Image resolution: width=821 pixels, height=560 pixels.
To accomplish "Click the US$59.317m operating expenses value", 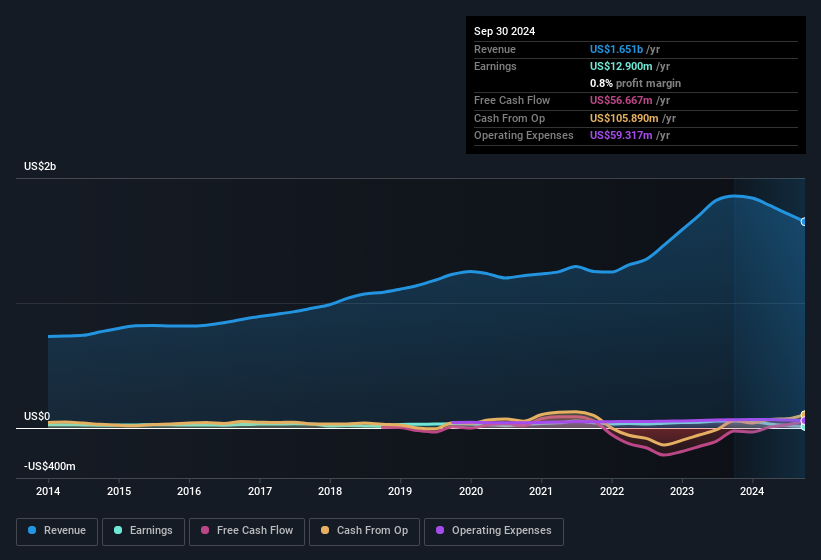I will [x=621, y=136].
